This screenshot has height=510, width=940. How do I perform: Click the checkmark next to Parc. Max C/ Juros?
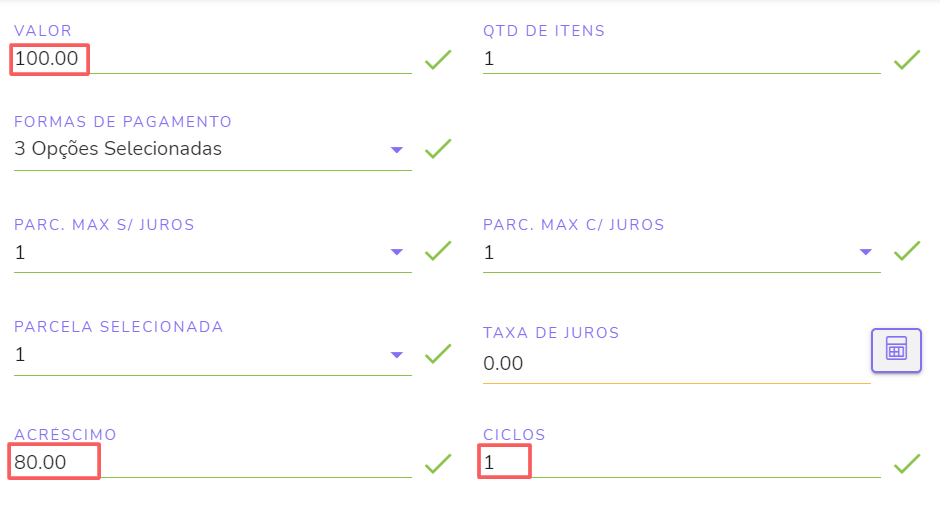point(907,252)
